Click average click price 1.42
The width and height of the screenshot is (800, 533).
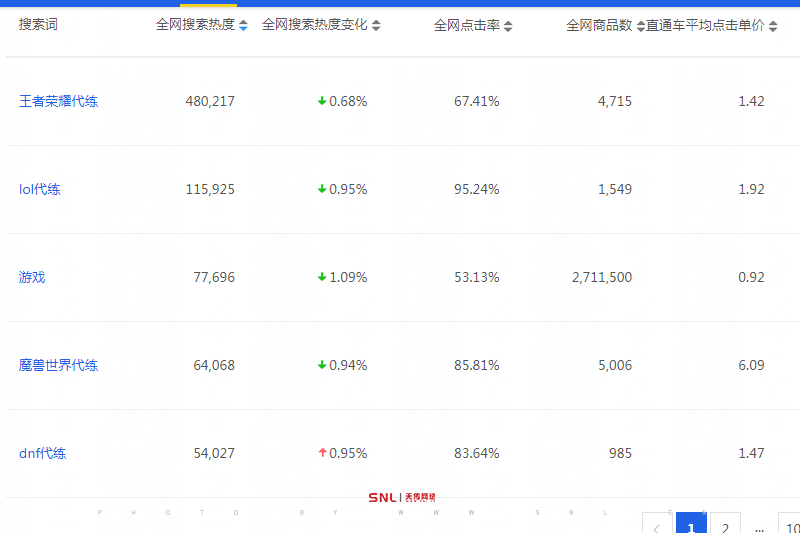pos(752,101)
